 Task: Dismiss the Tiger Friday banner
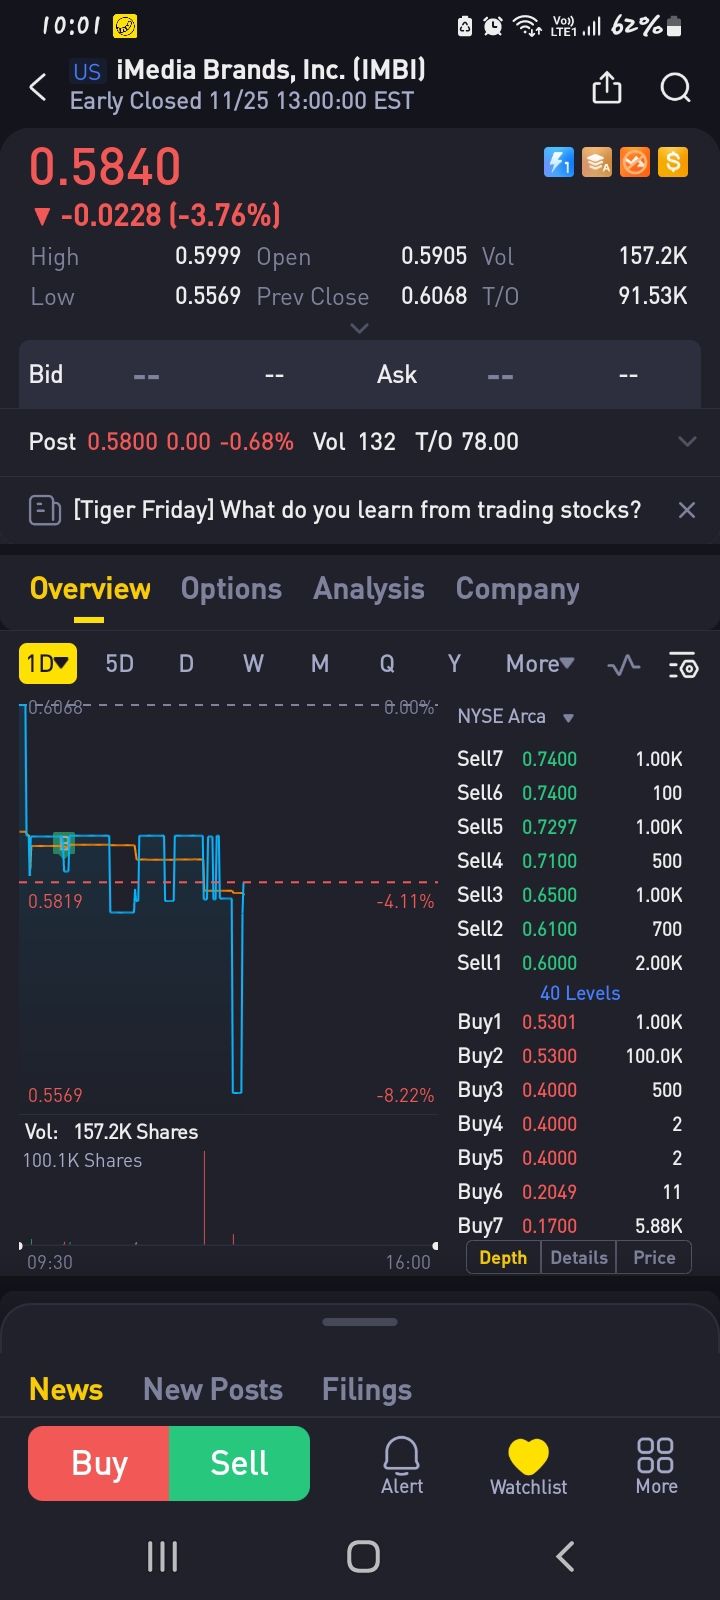pos(687,510)
